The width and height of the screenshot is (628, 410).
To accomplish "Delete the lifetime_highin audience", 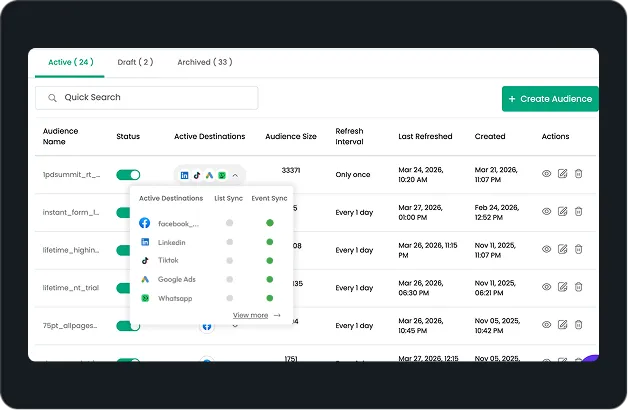I will coord(578,249).
